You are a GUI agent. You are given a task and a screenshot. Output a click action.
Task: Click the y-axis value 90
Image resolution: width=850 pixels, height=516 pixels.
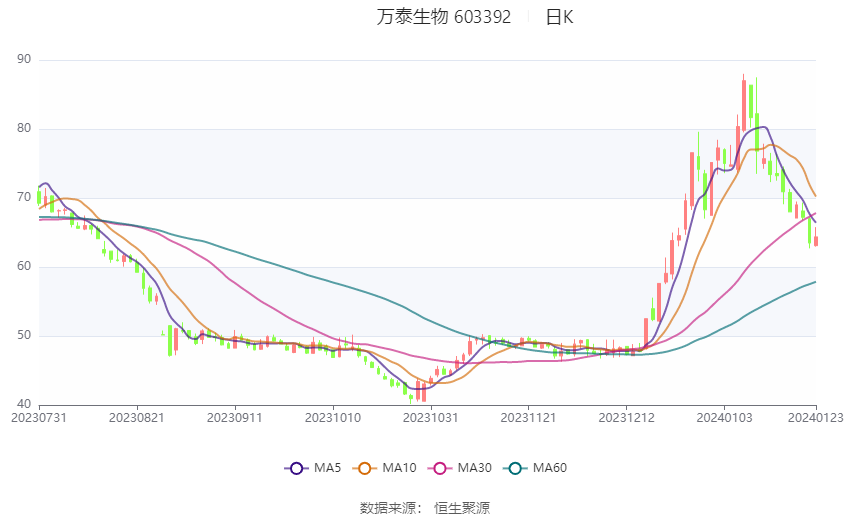coord(24,59)
